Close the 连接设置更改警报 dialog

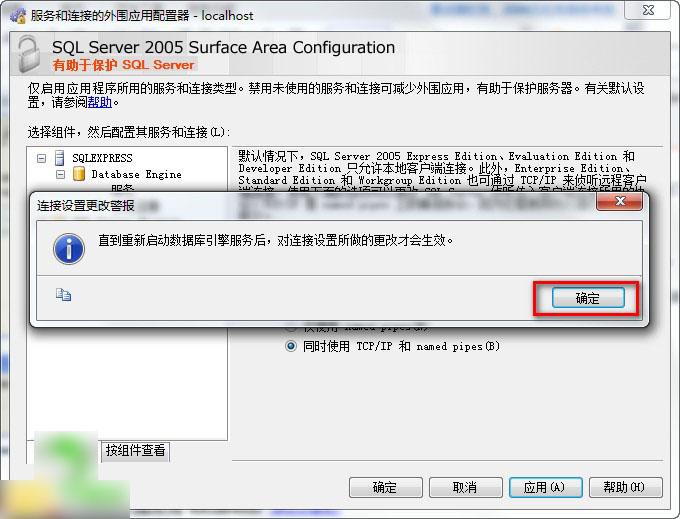point(620,201)
